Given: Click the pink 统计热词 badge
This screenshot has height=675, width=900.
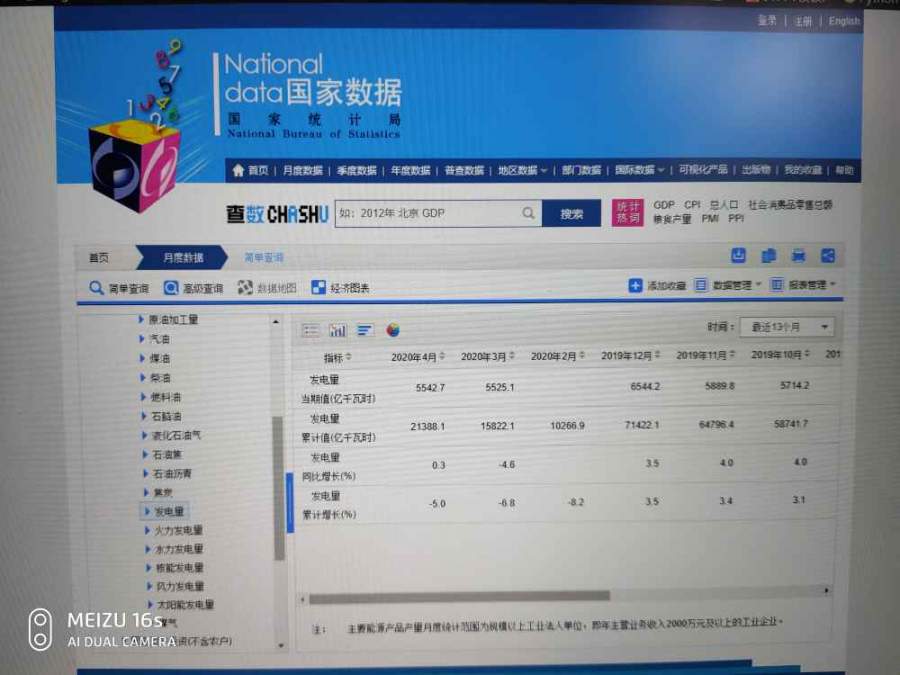Looking at the screenshot, I should click(x=627, y=212).
